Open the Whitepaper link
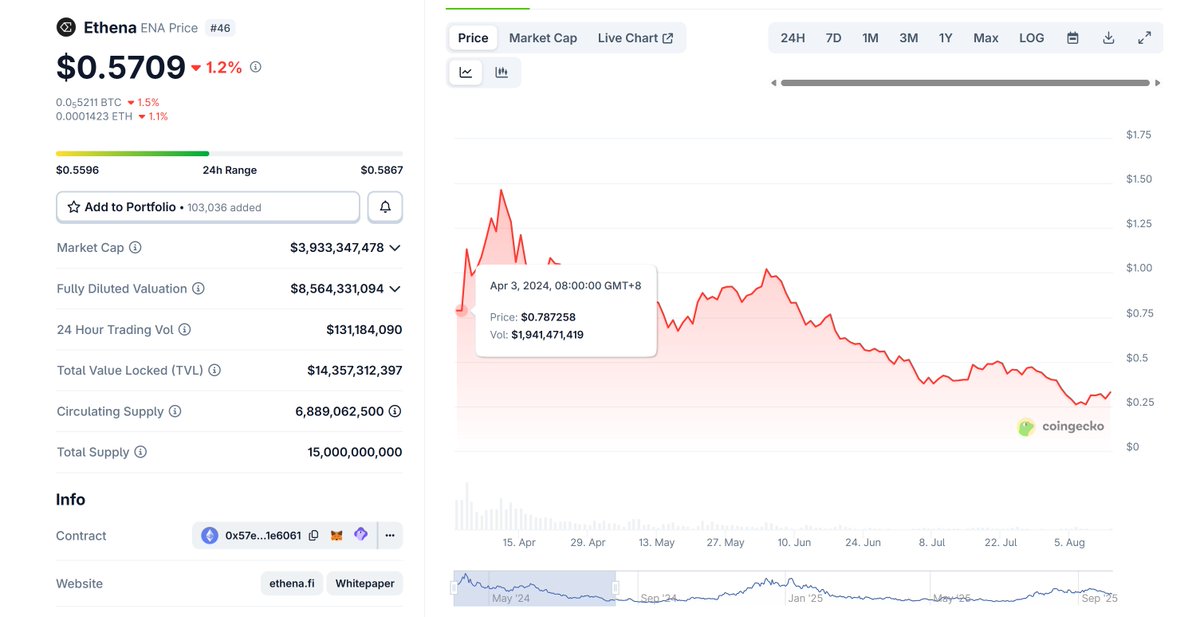The image size is (1200, 617). click(364, 584)
